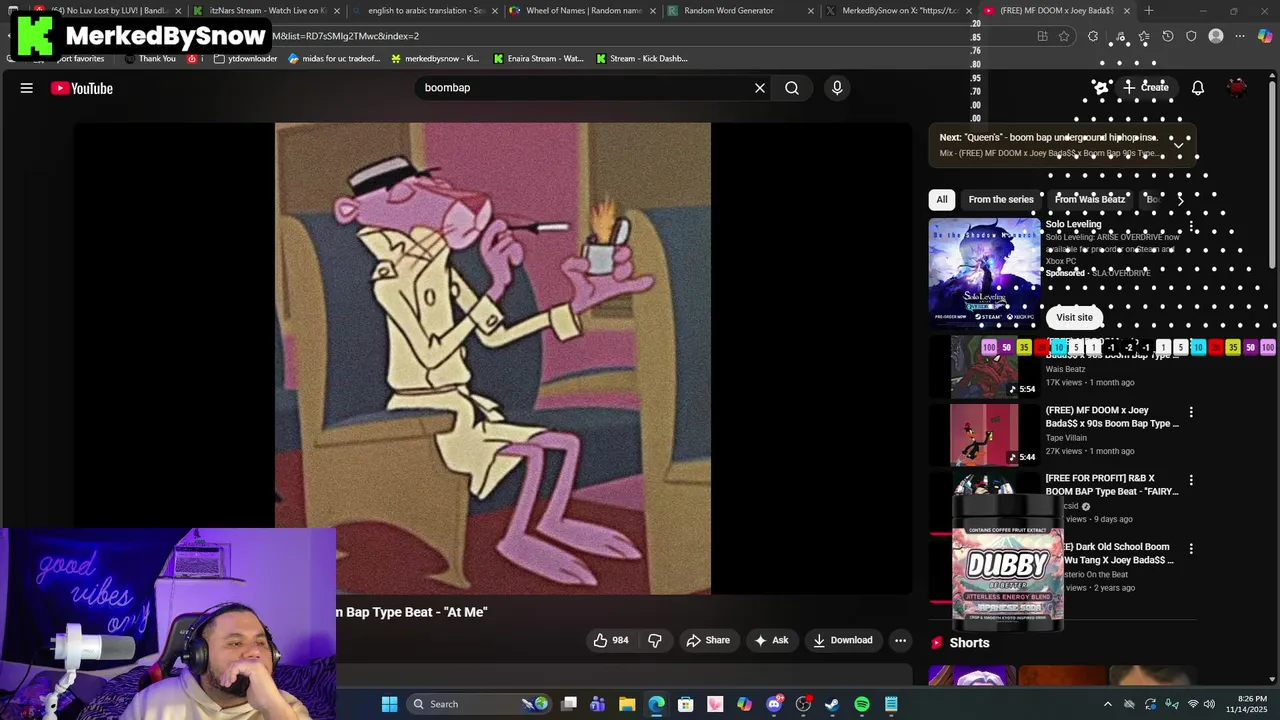1280x720 pixels.
Task: Open more actions menu below video
Action: click(900, 640)
